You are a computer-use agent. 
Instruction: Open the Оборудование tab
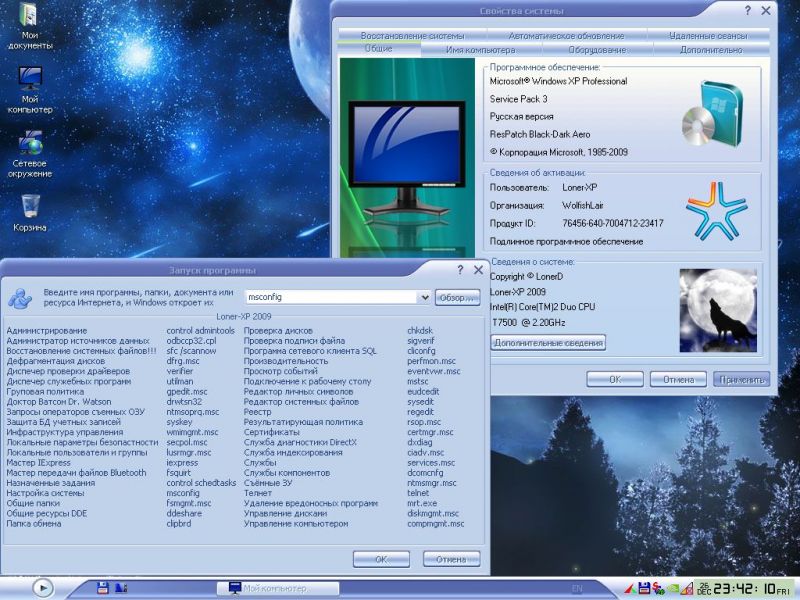(597, 49)
